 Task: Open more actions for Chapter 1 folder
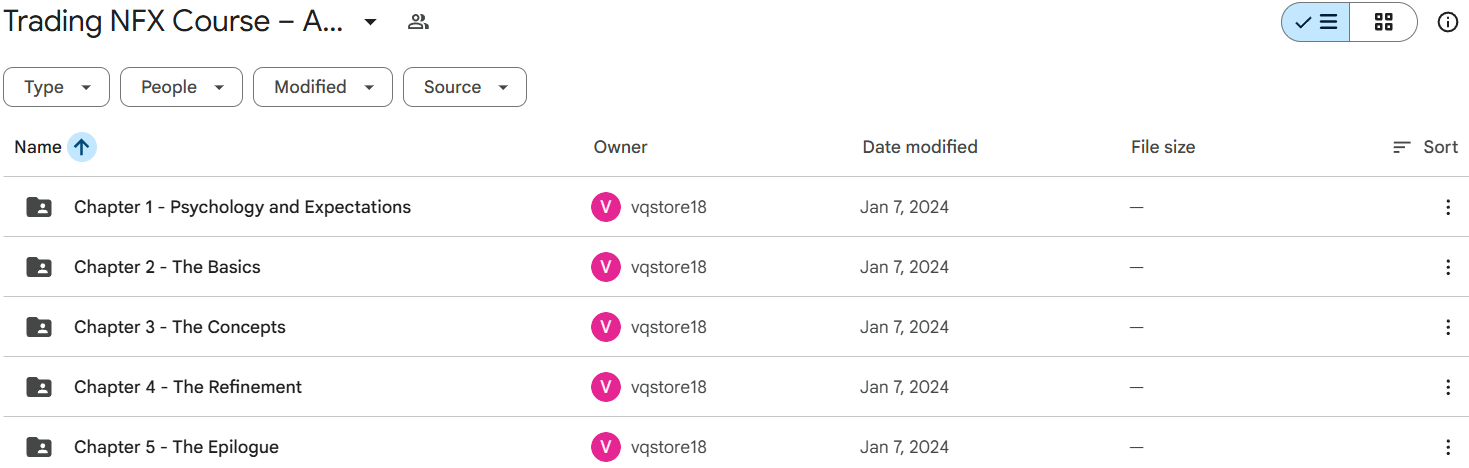pos(1447,207)
